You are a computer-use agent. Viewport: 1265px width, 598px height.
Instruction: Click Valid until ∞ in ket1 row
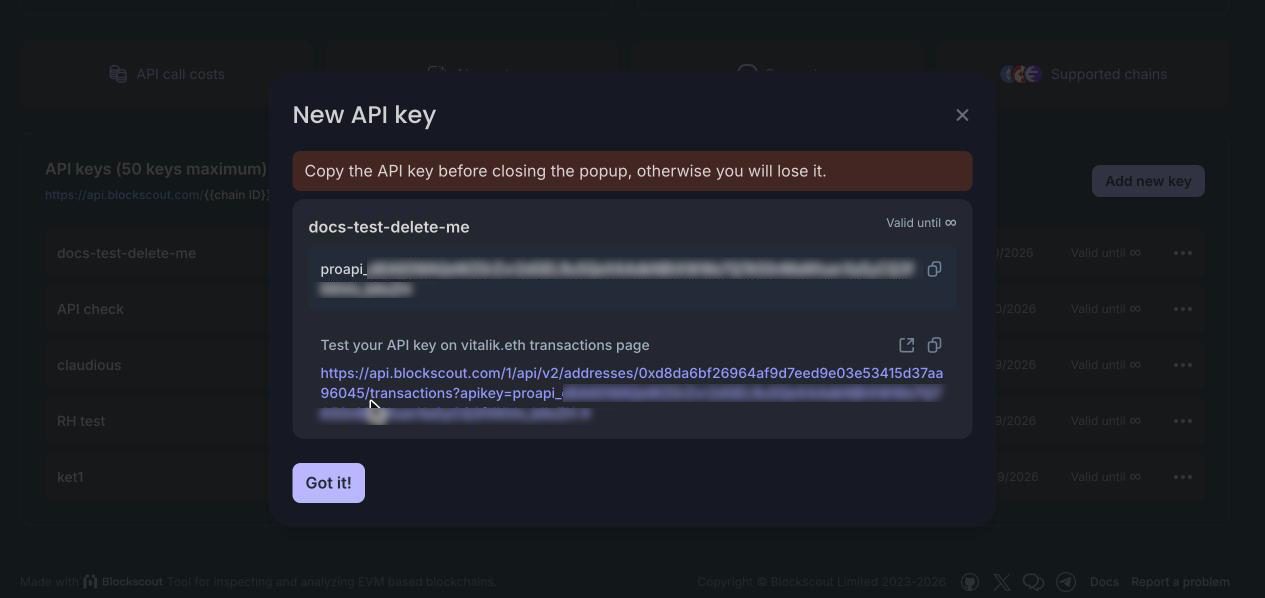point(1105,477)
